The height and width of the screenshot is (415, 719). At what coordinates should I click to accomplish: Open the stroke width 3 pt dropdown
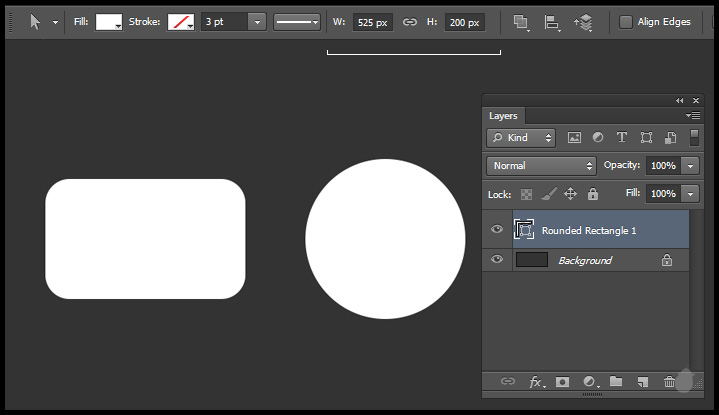[x=256, y=22]
